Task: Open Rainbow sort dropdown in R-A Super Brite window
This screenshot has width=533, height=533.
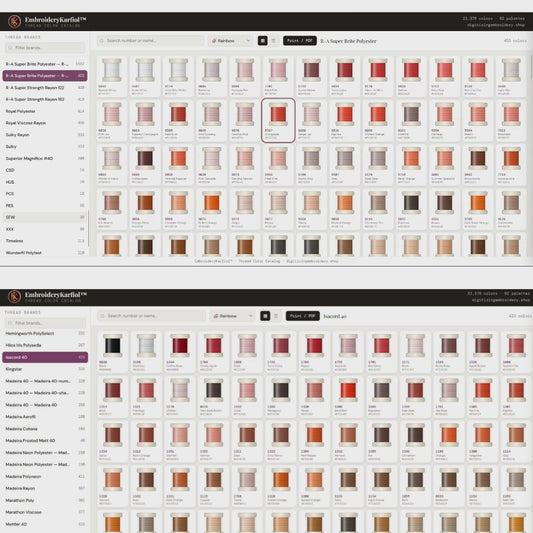Action: click(230, 41)
